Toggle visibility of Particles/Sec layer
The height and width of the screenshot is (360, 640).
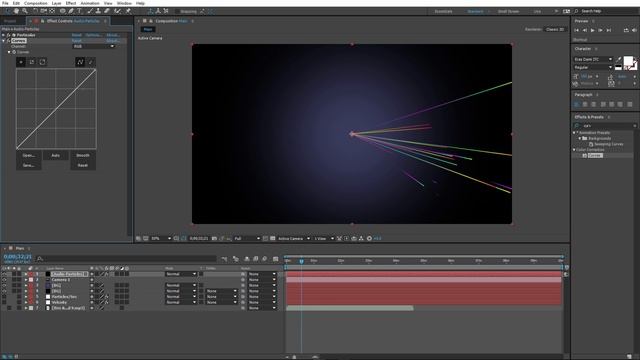4,297
